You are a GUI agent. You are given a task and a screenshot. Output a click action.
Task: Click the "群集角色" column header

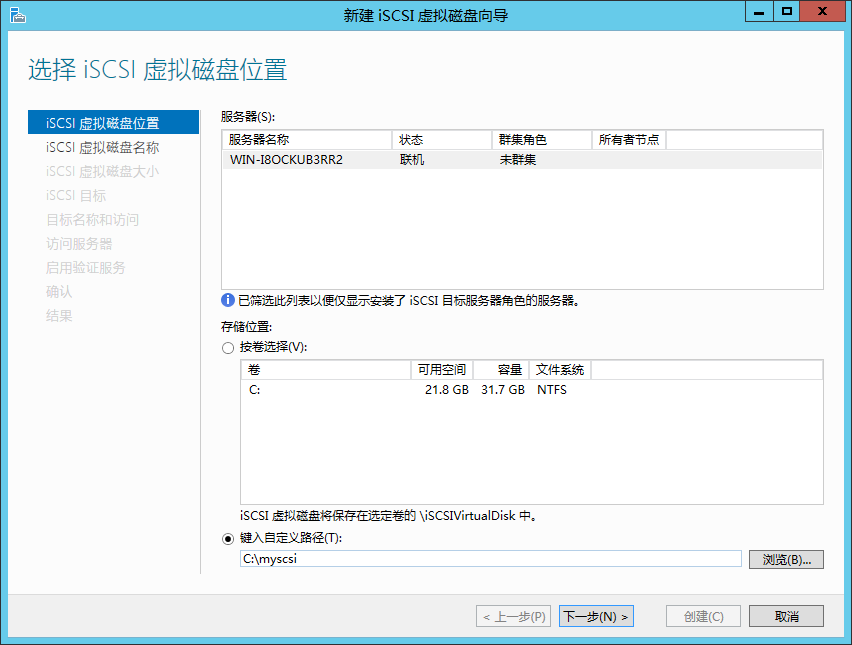[x=542, y=140]
